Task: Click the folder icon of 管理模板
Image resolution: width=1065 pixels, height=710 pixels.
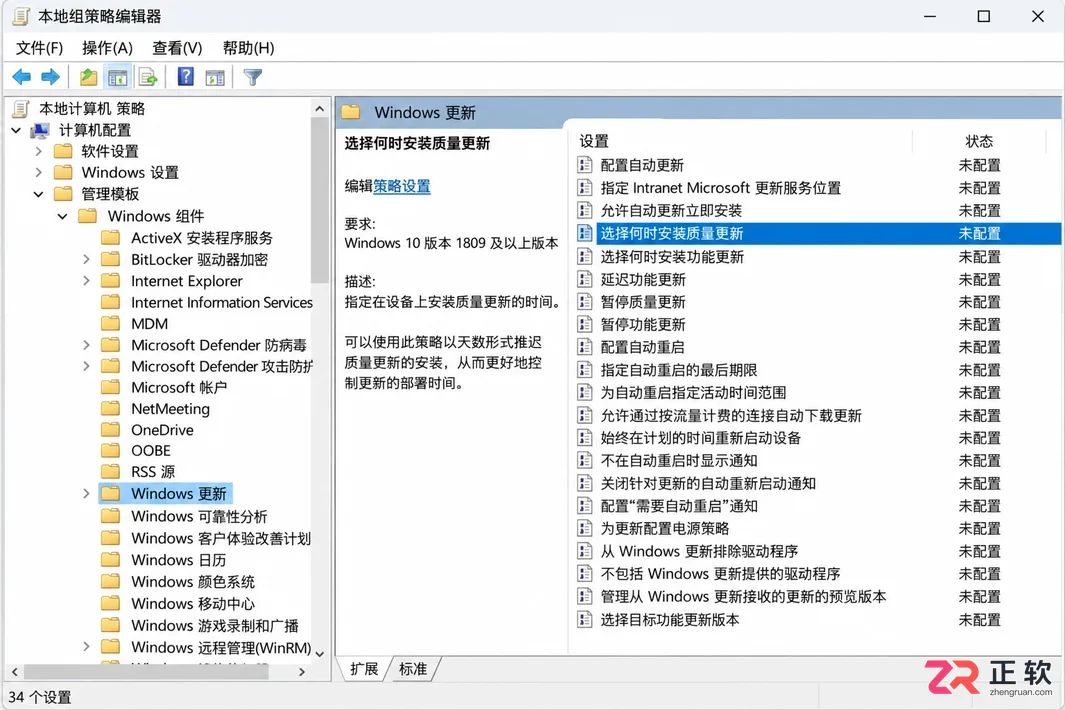Action: pyautogui.click(x=63, y=194)
